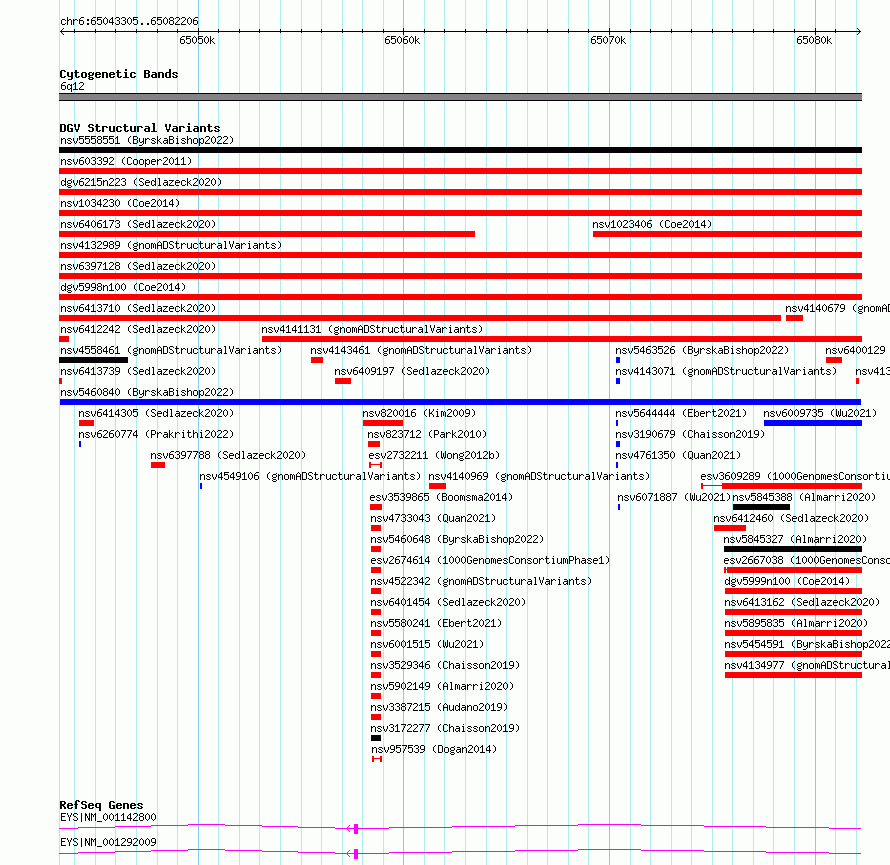Image resolution: width=890 pixels, height=865 pixels.
Task: Open the nsv5558551 (ByrskaBishop2022) variant label
Action: [x=146, y=140]
